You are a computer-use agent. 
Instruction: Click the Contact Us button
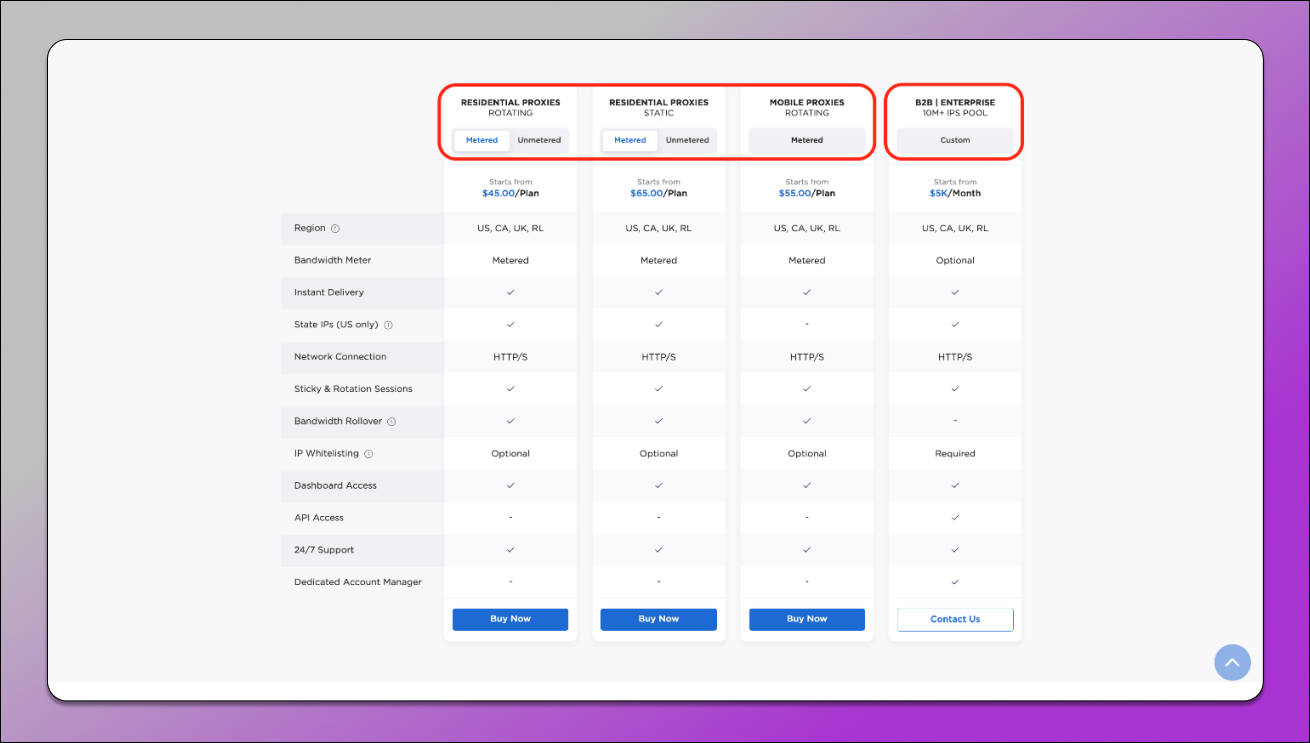coord(955,619)
